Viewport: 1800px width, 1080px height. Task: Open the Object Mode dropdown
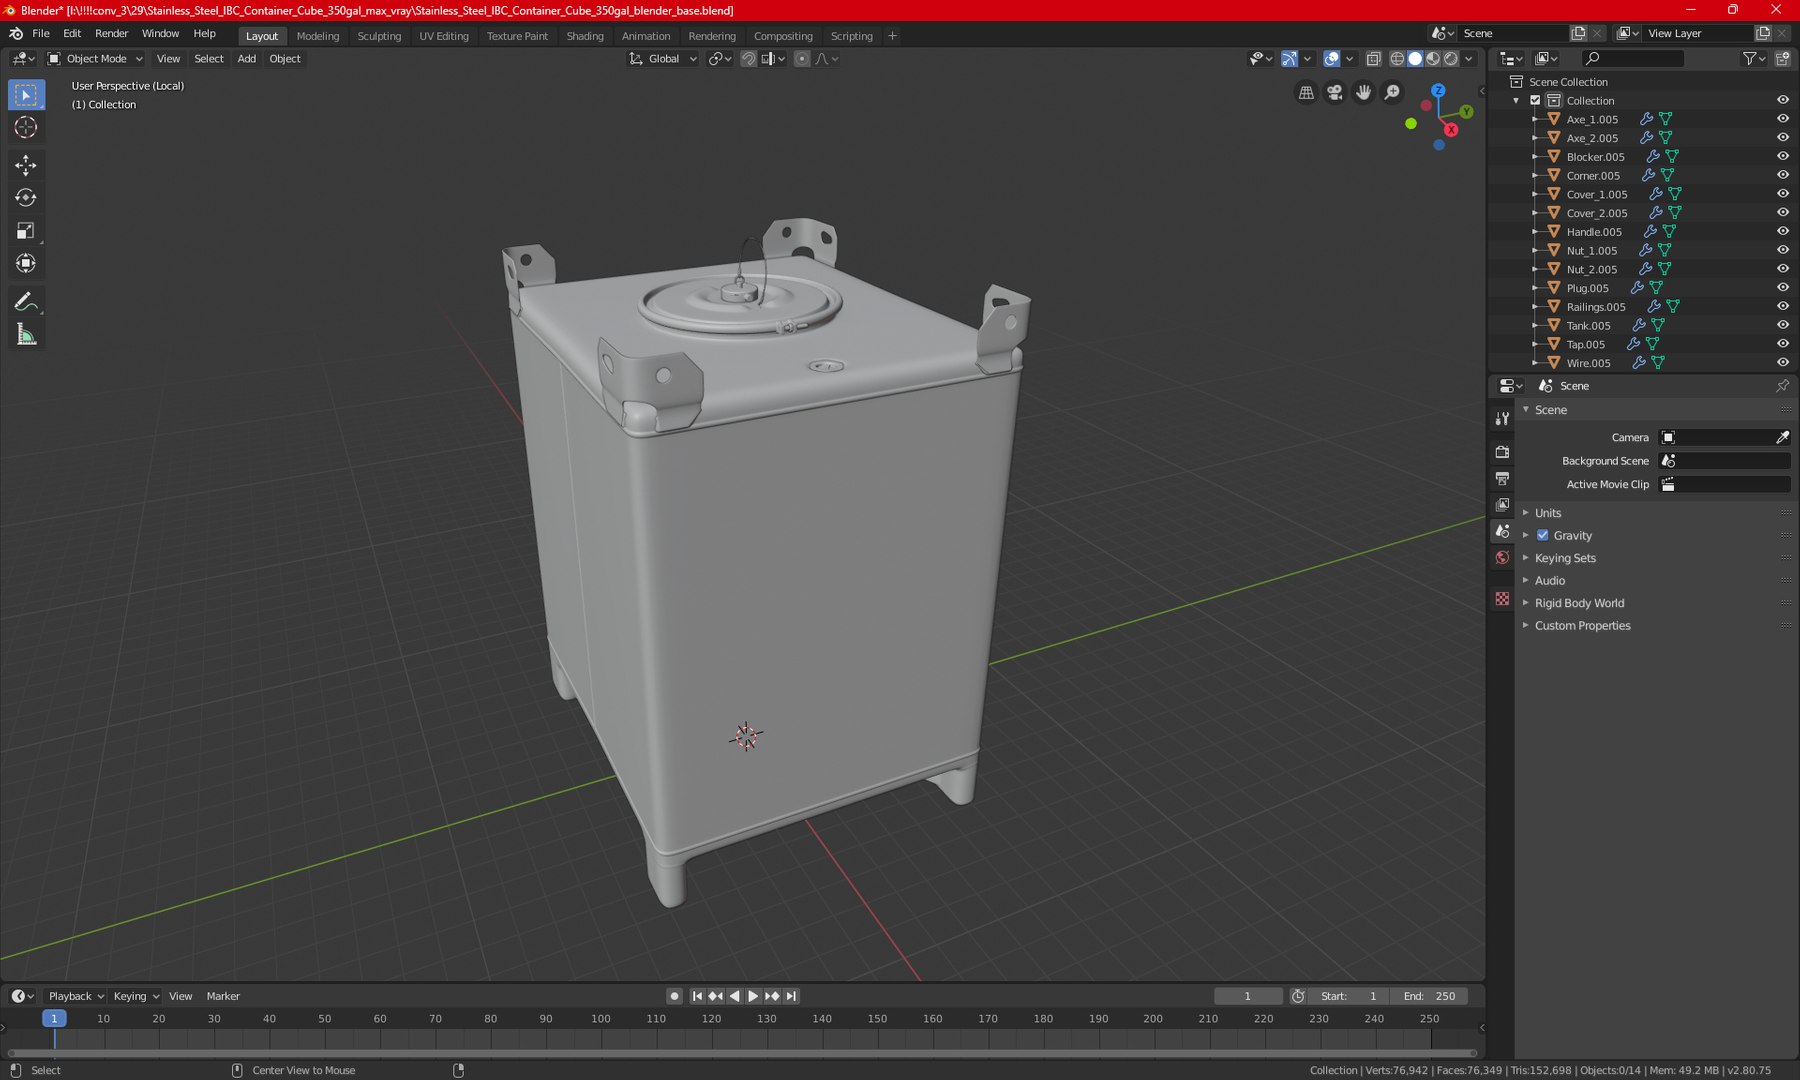[x=96, y=59]
